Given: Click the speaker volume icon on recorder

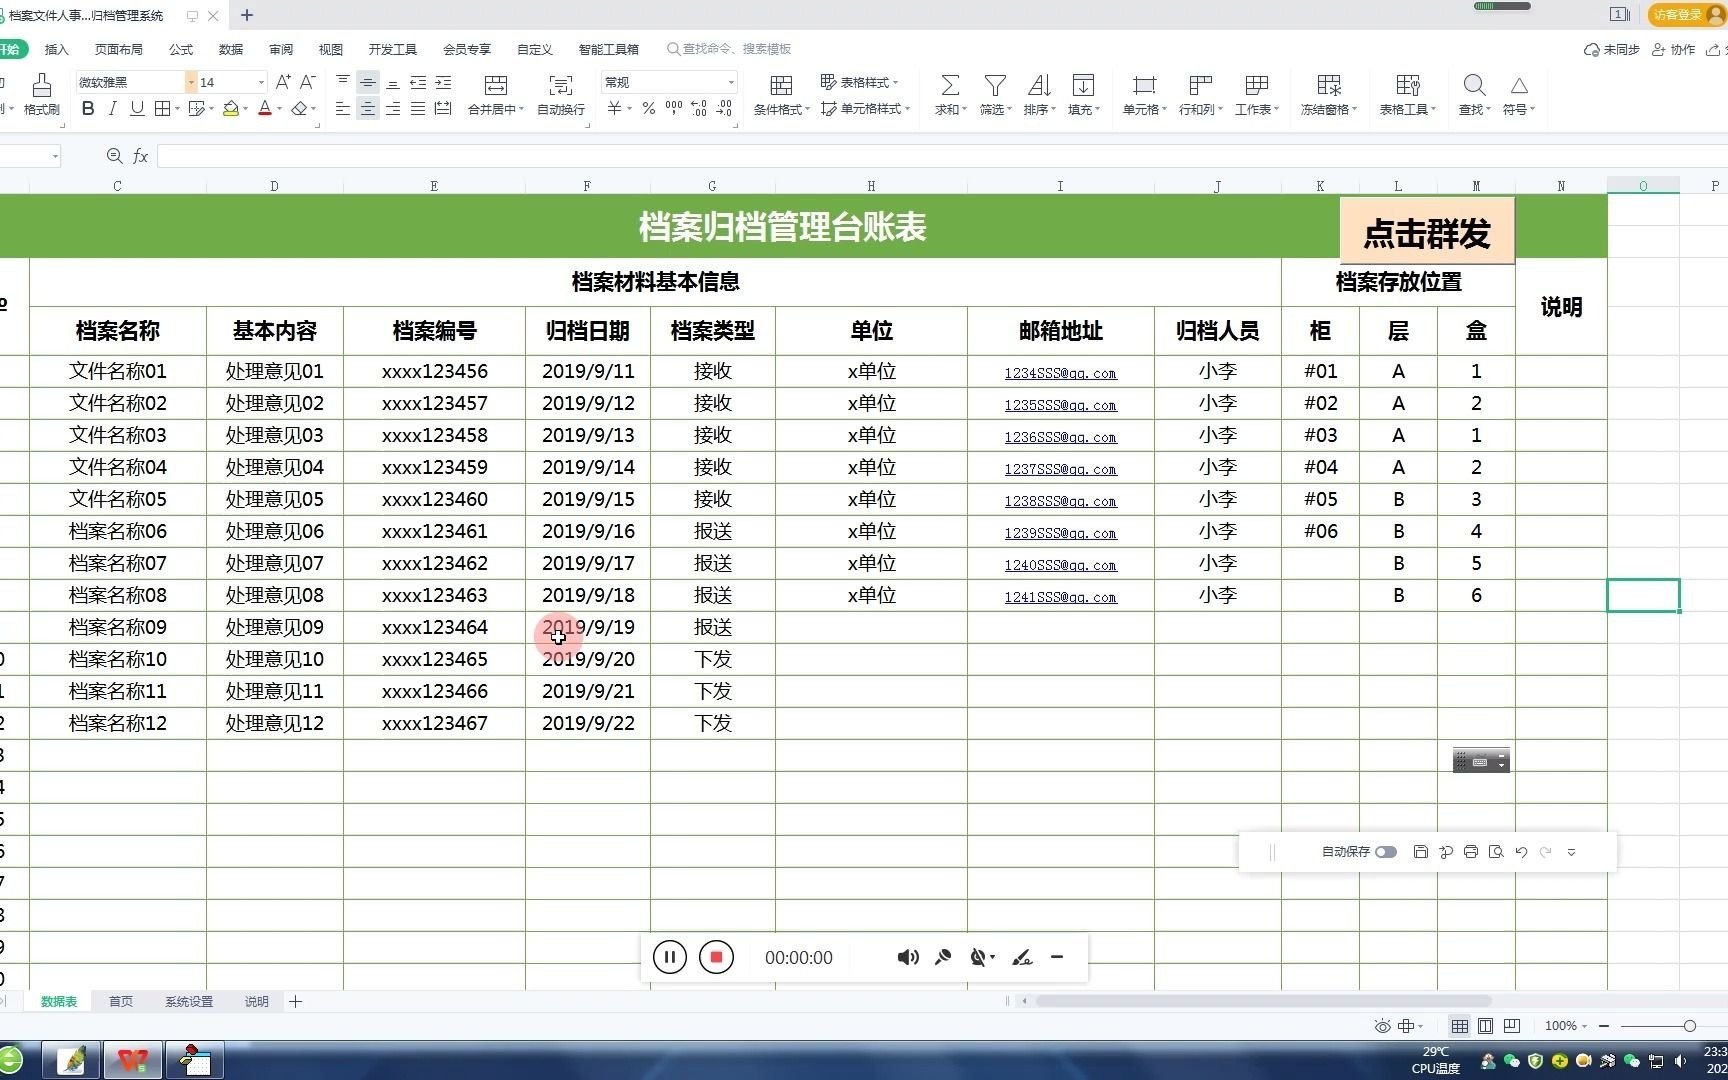Looking at the screenshot, I should tap(908, 957).
